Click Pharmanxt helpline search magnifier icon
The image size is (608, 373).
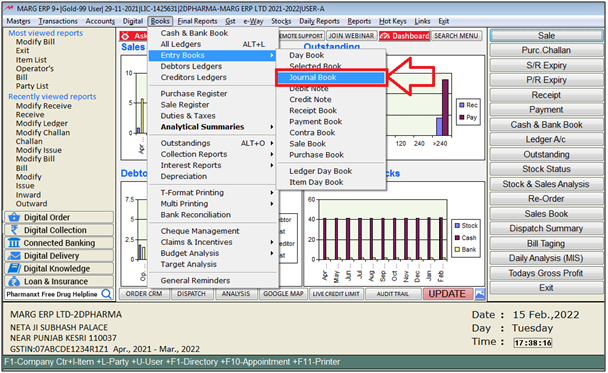pyautogui.click(x=106, y=294)
